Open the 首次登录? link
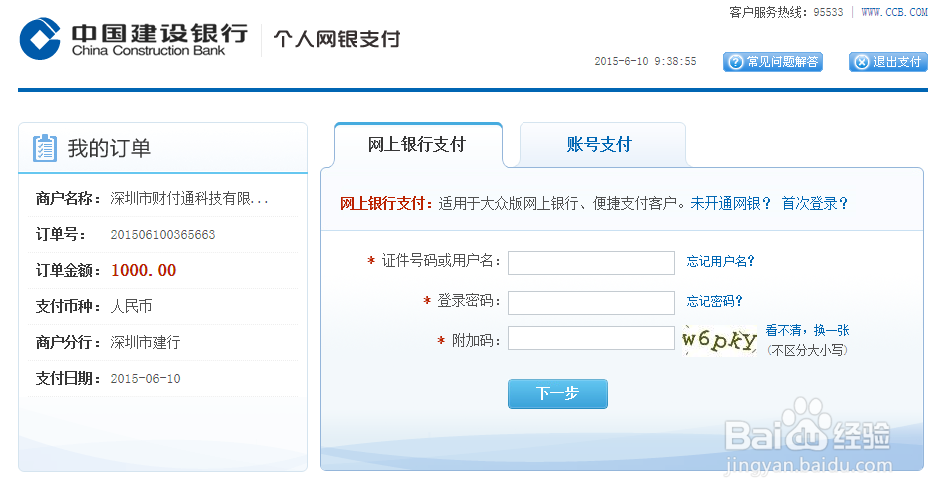Image resolution: width=944 pixels, height=498 pixels. (x=815, y=204)
